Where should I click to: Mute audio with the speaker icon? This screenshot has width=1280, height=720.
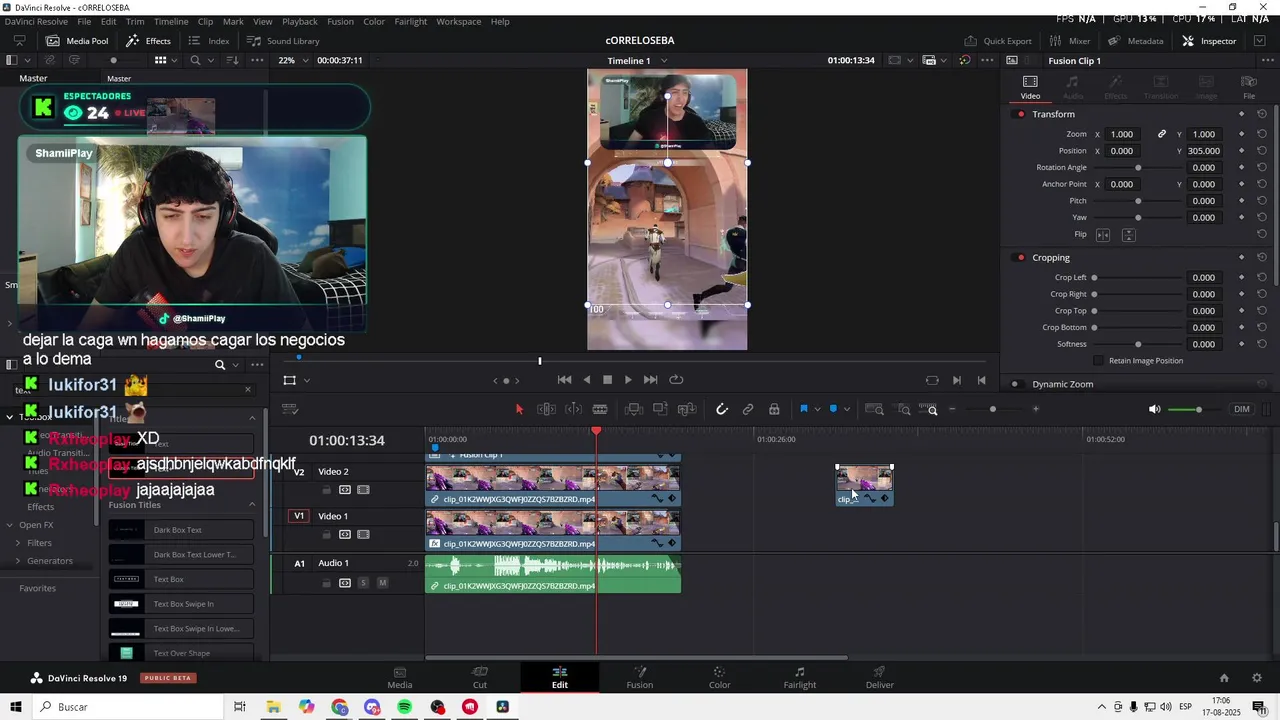point(1154,409)
